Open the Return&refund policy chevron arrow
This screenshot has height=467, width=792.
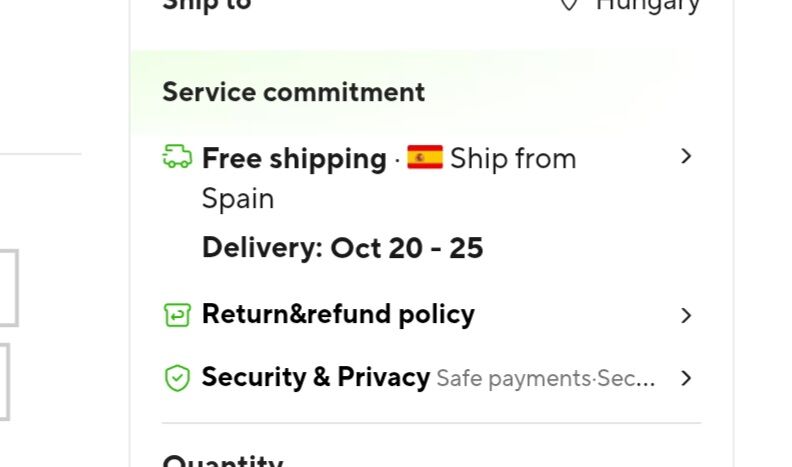tap(685, 315)
